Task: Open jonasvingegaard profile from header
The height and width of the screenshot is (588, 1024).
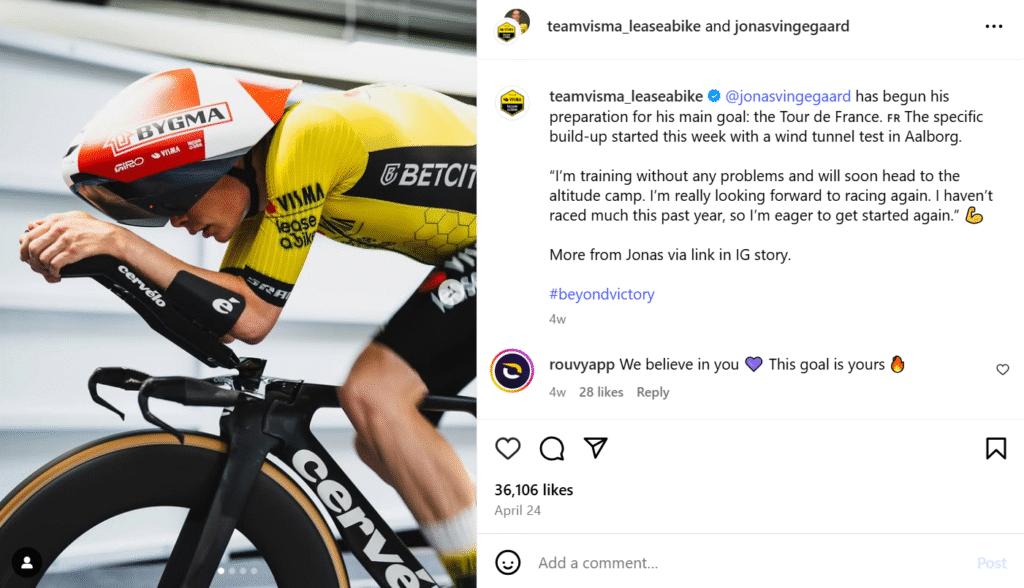Action: (x=792, y=27)
